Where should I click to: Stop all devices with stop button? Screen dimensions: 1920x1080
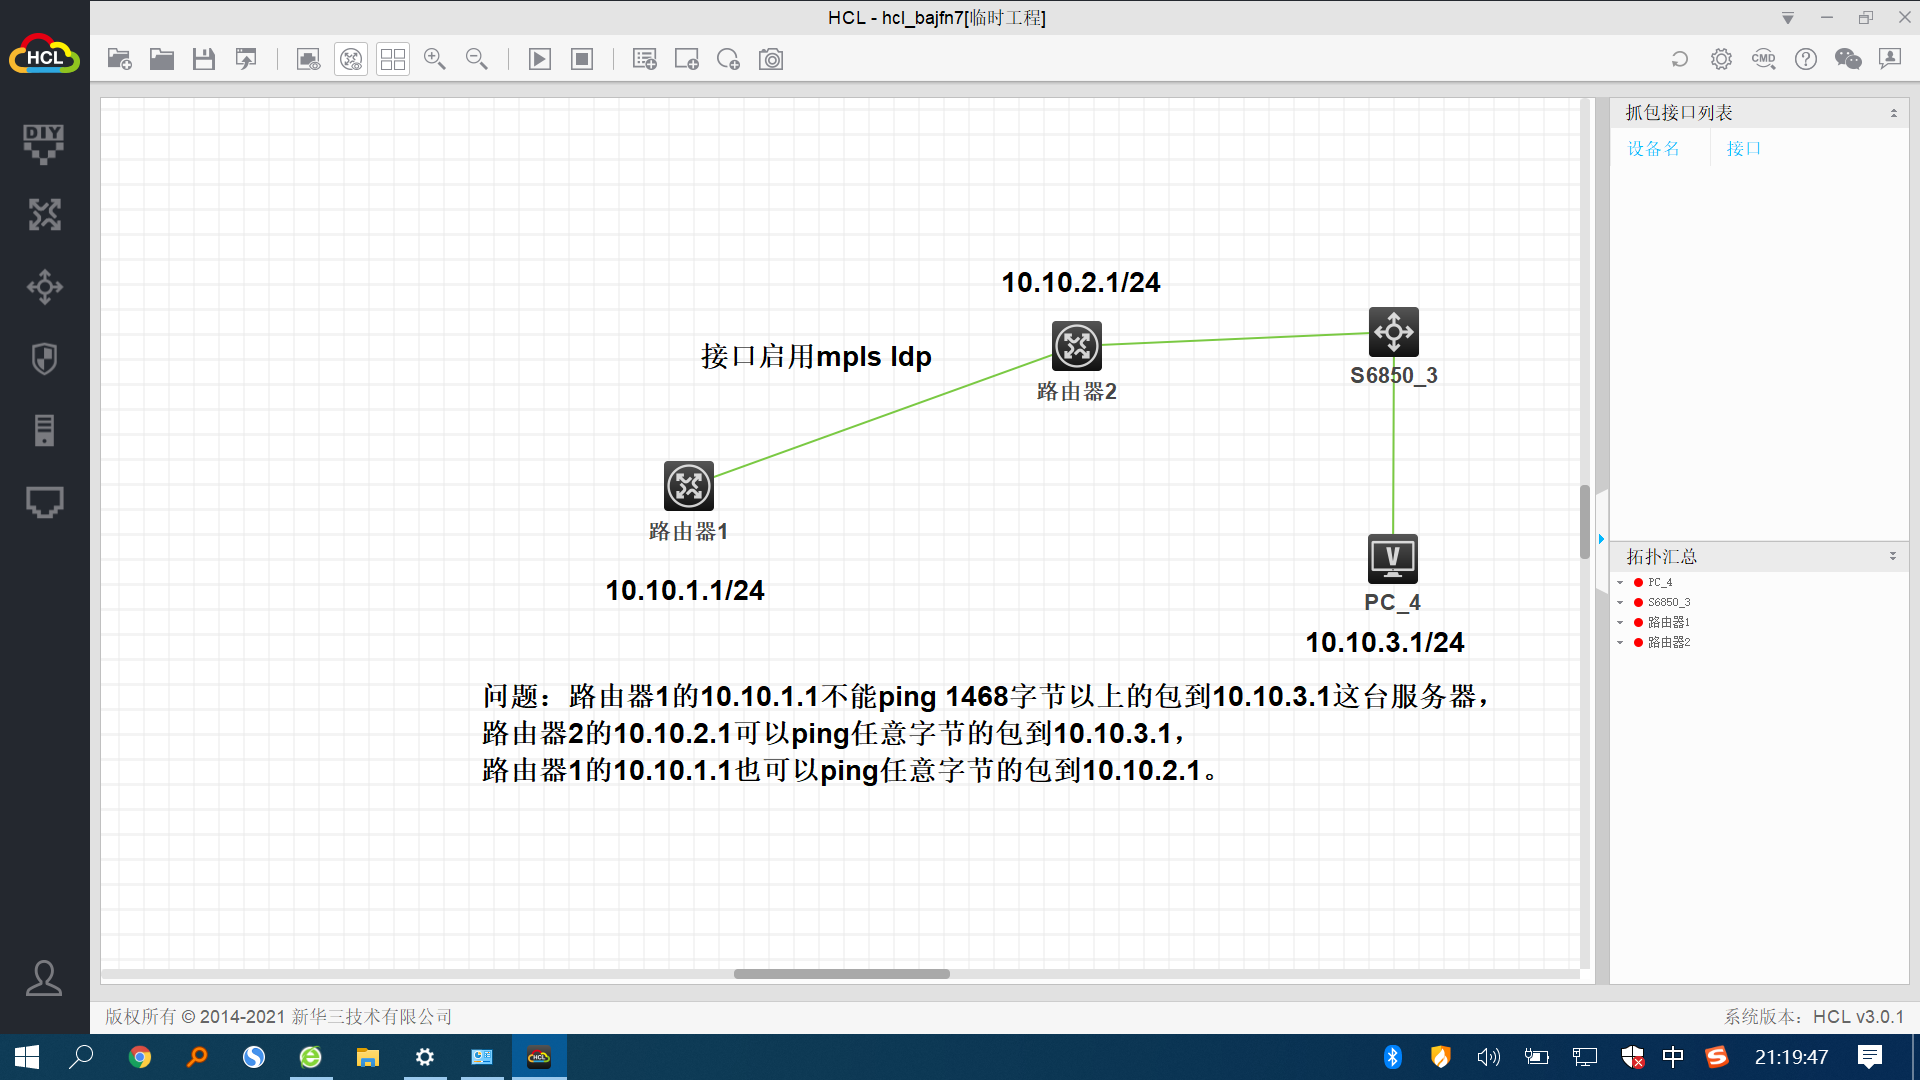click(x=582, y=59)
